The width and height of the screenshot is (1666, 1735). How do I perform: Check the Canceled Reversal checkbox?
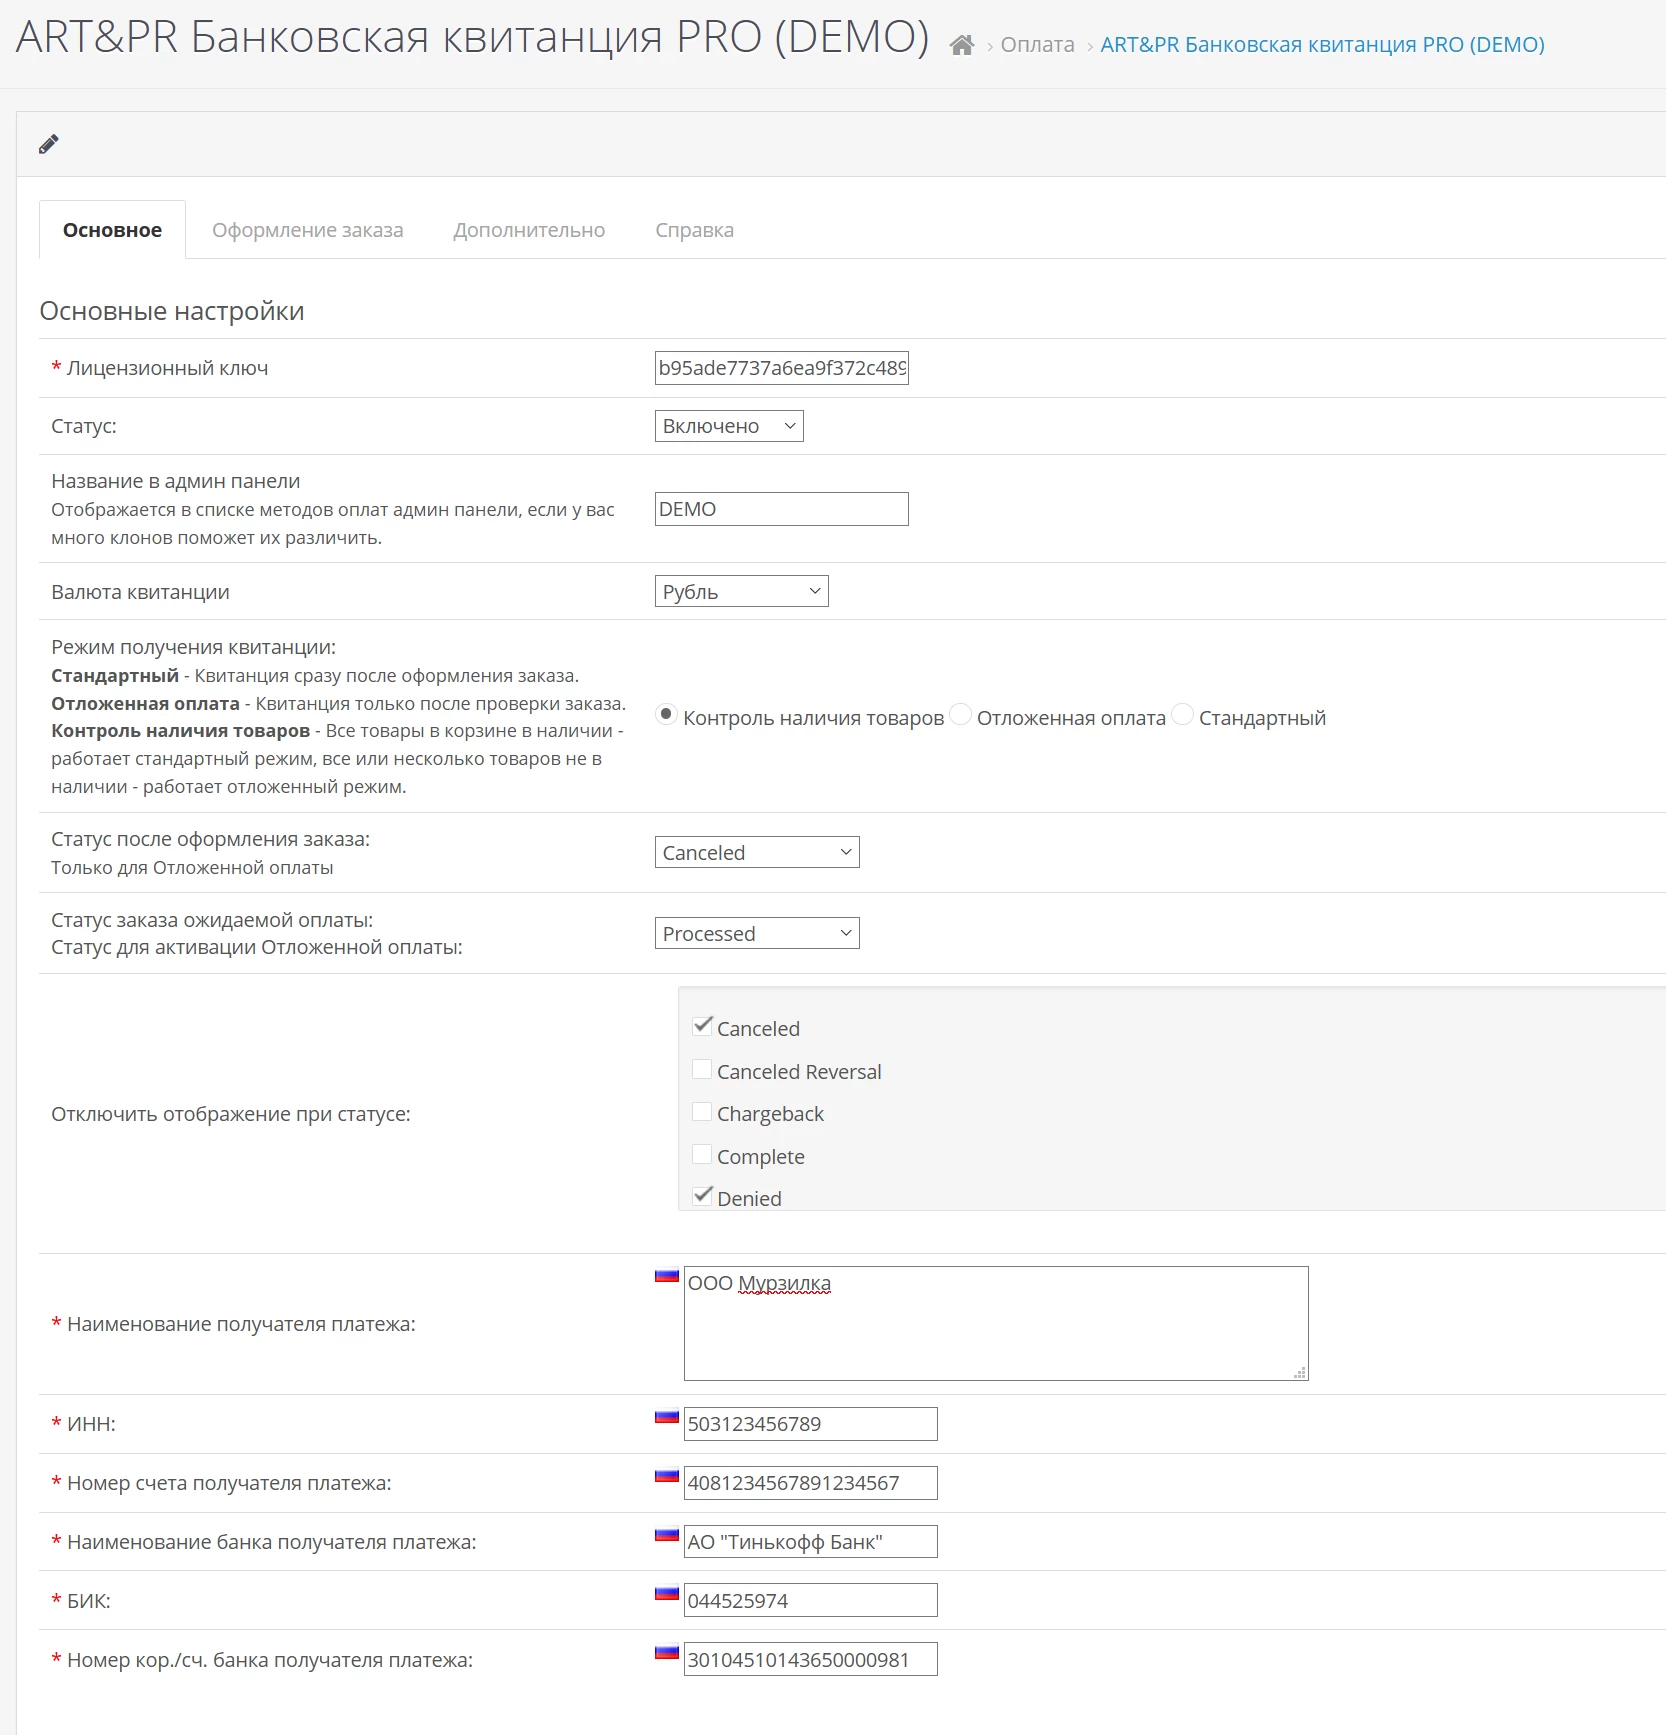(702, 1069)
